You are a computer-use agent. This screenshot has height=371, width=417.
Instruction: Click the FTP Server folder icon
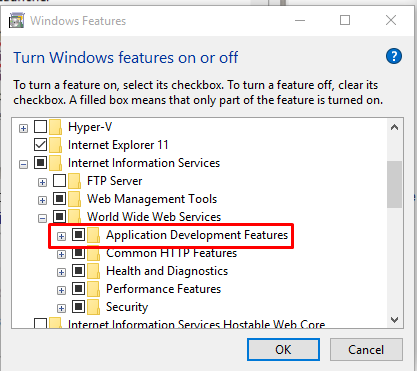pos(75,181)
